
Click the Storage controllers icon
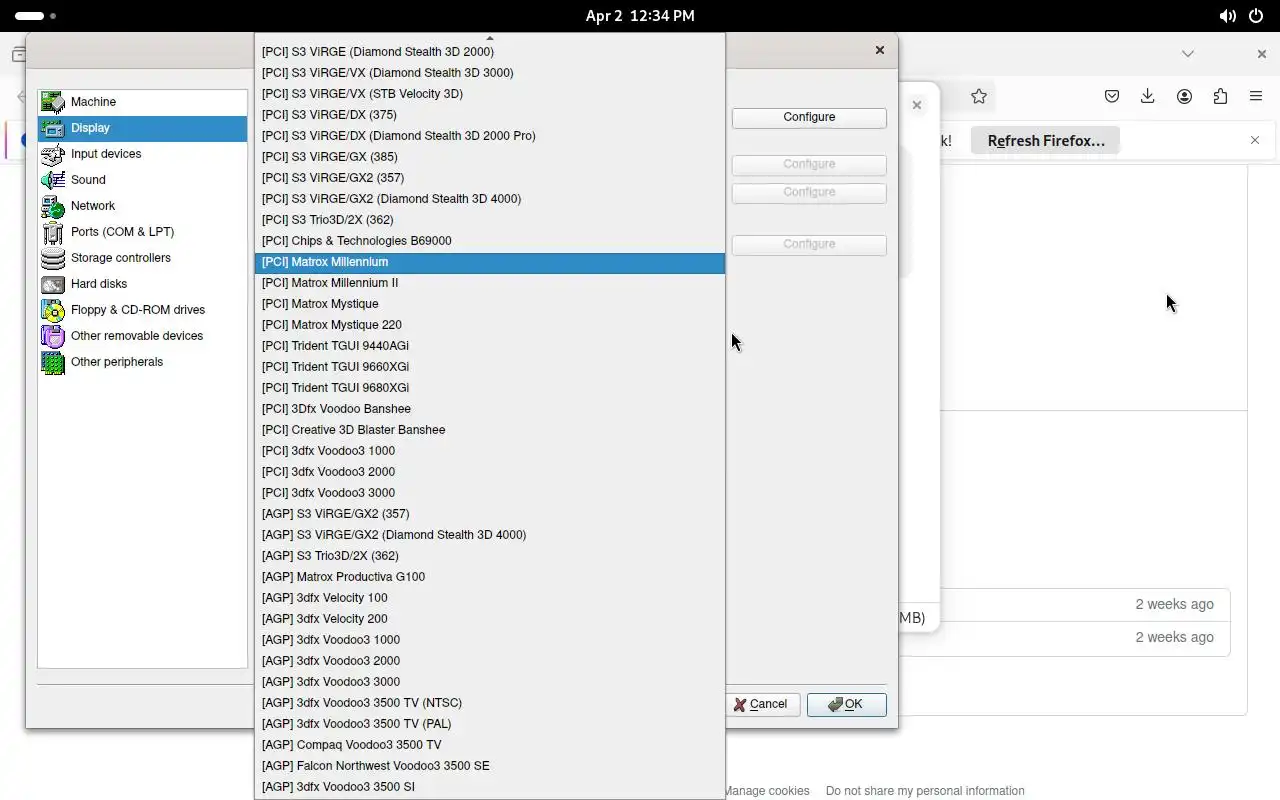pos(53,258)
